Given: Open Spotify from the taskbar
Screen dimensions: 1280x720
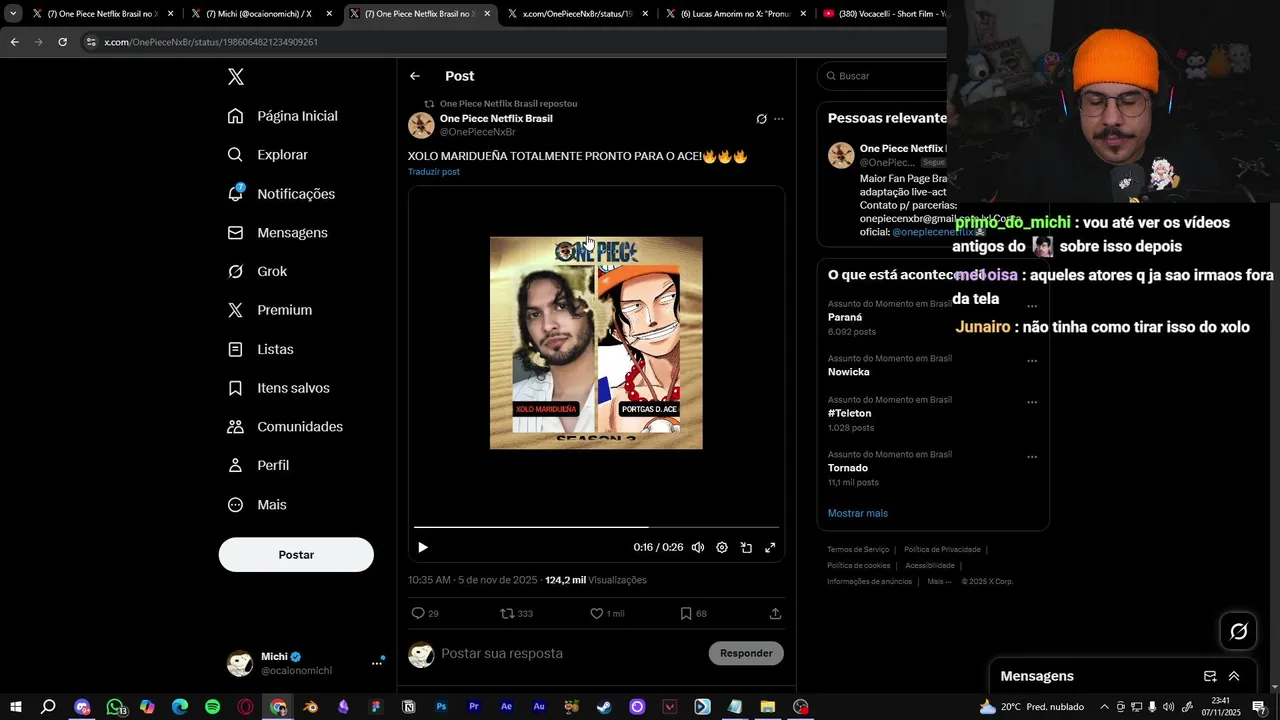Looking at the screenshot, I should pyautogui.click(x=212, y=707).
